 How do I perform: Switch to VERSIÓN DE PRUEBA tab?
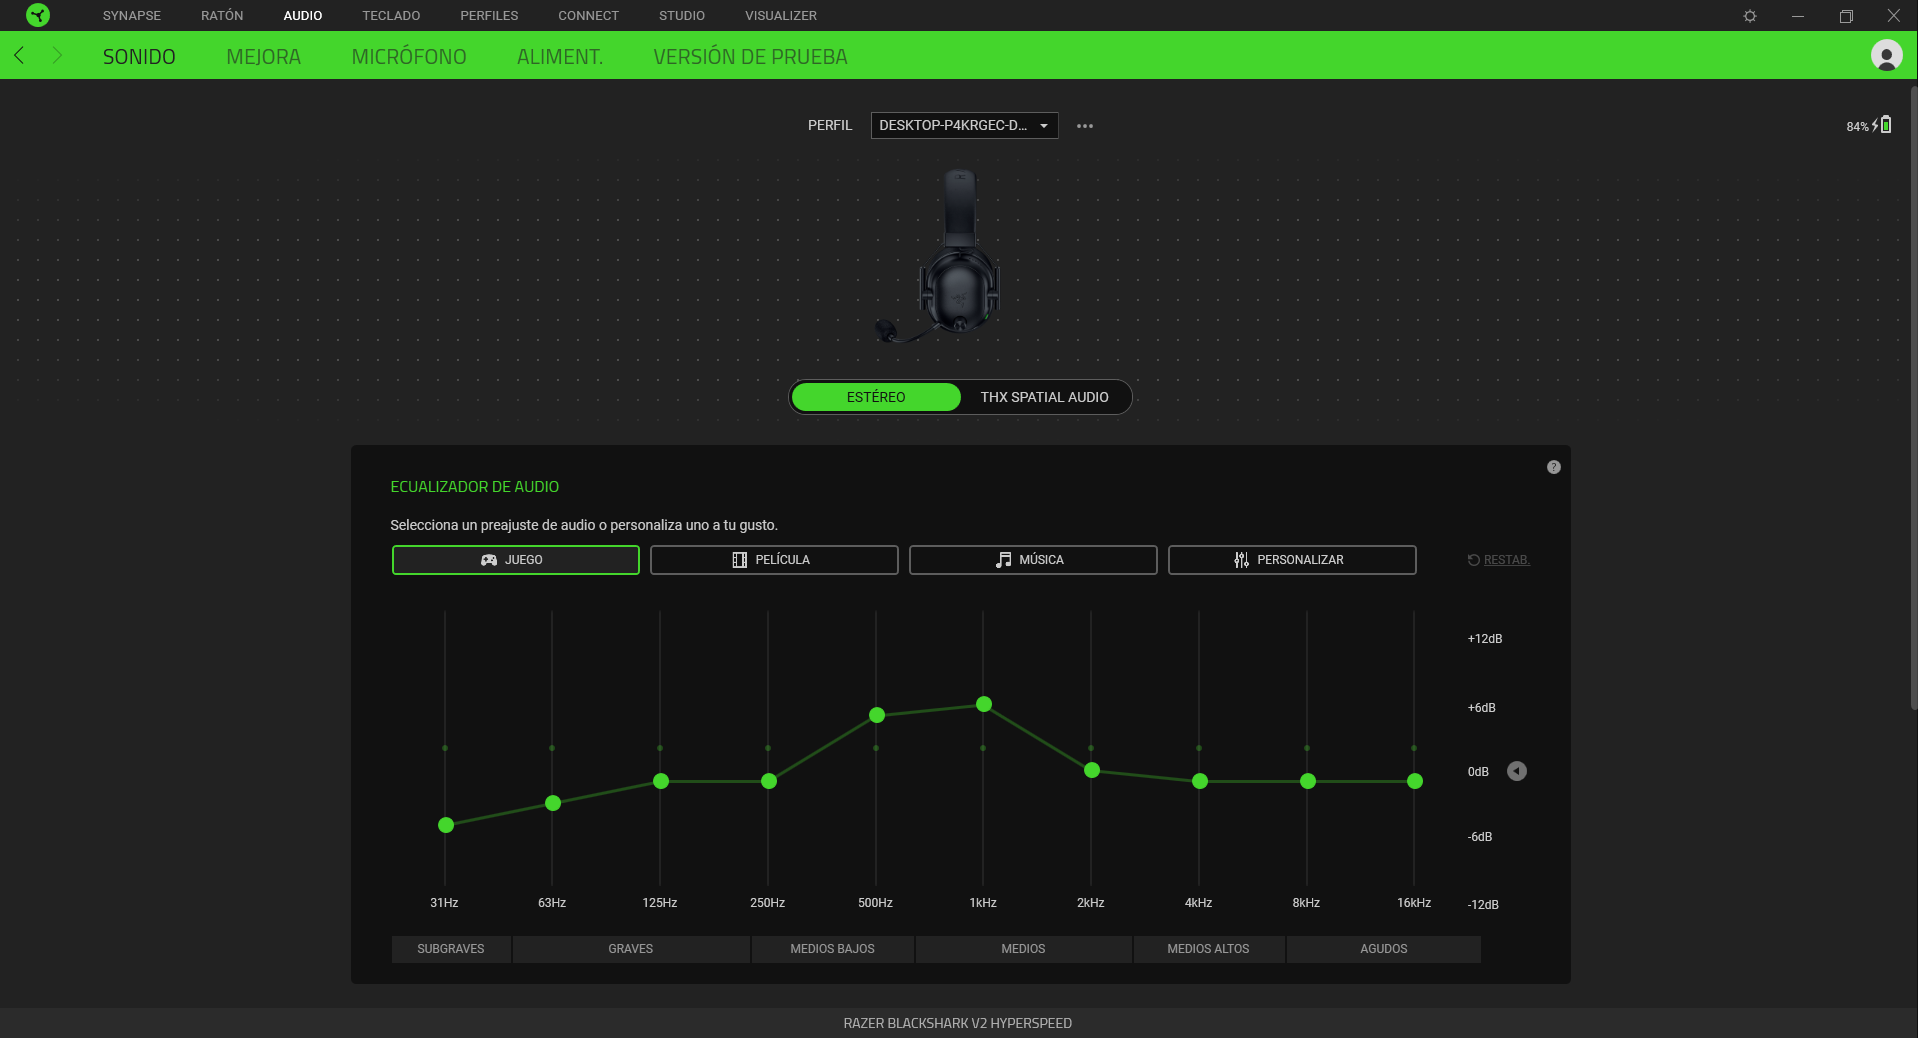coord(750,57)
